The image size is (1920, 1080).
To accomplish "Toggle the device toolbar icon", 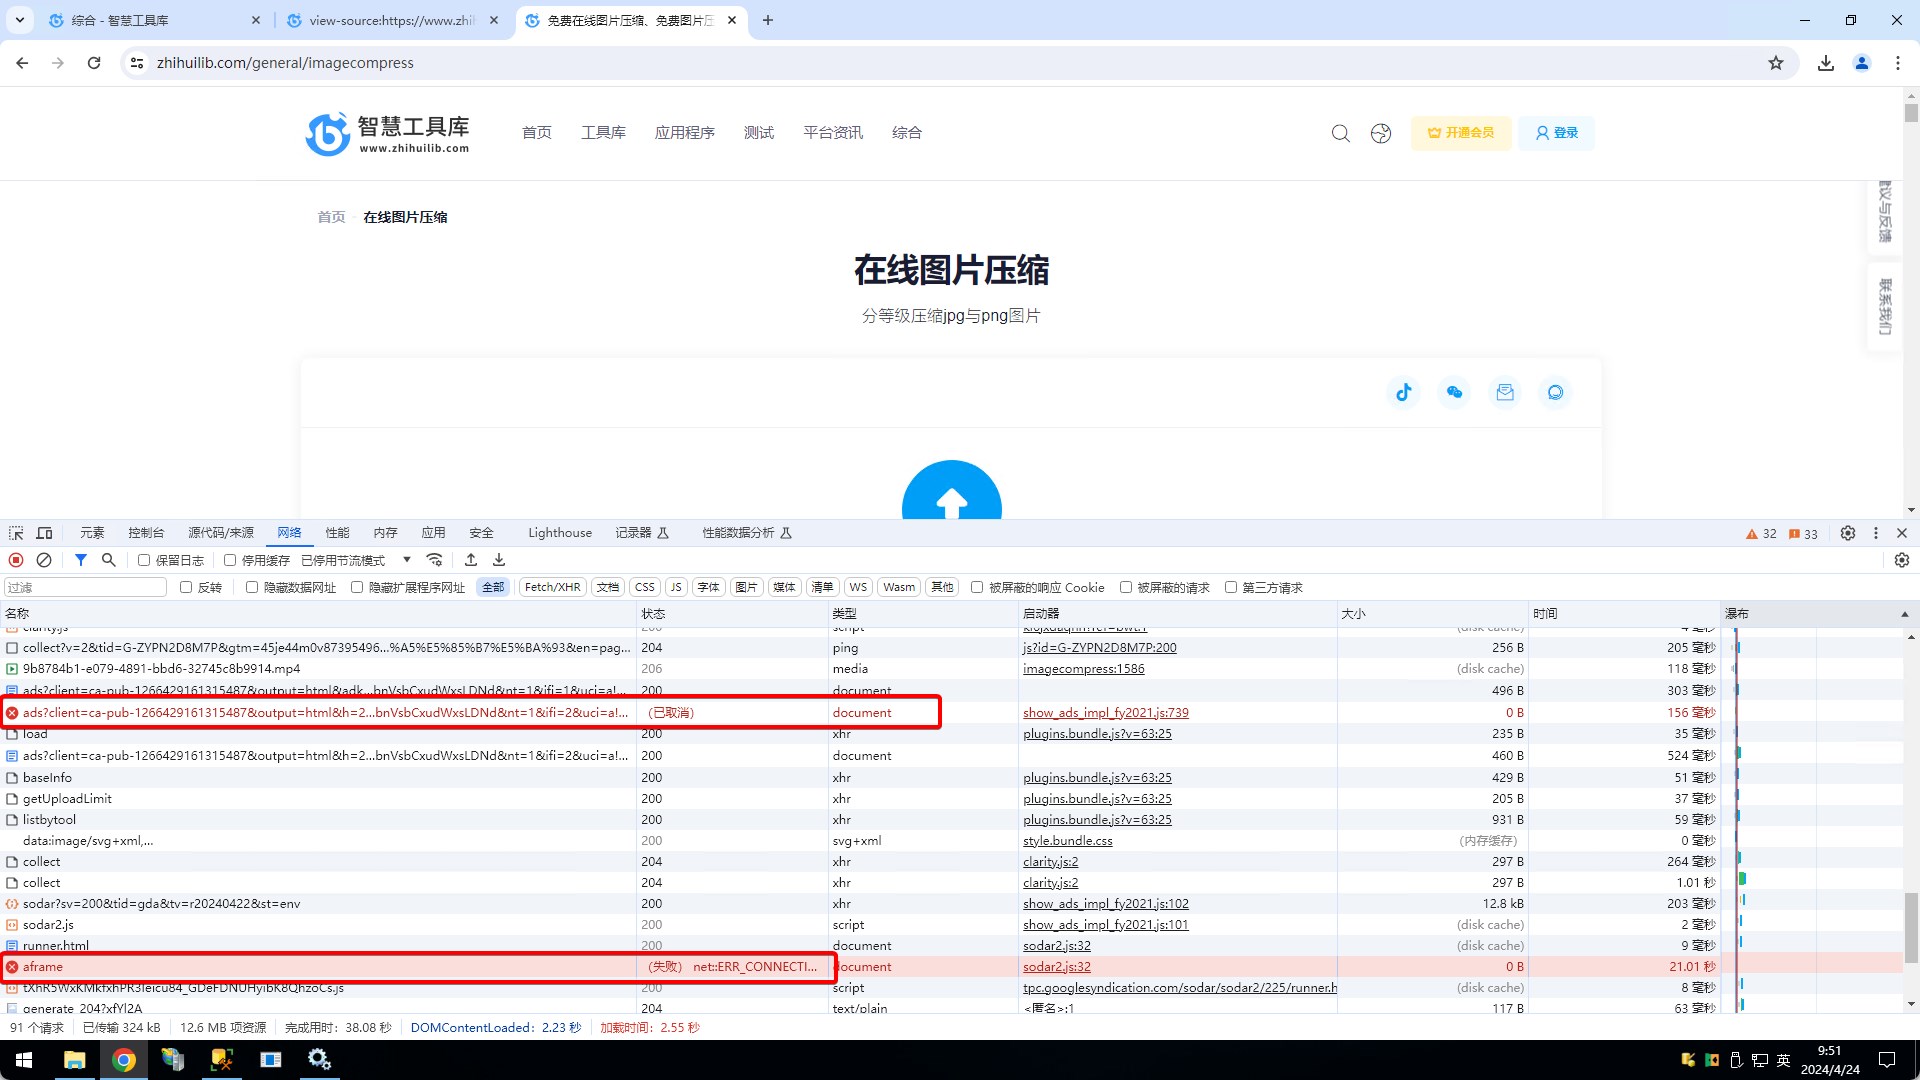I will pos(44,533).
